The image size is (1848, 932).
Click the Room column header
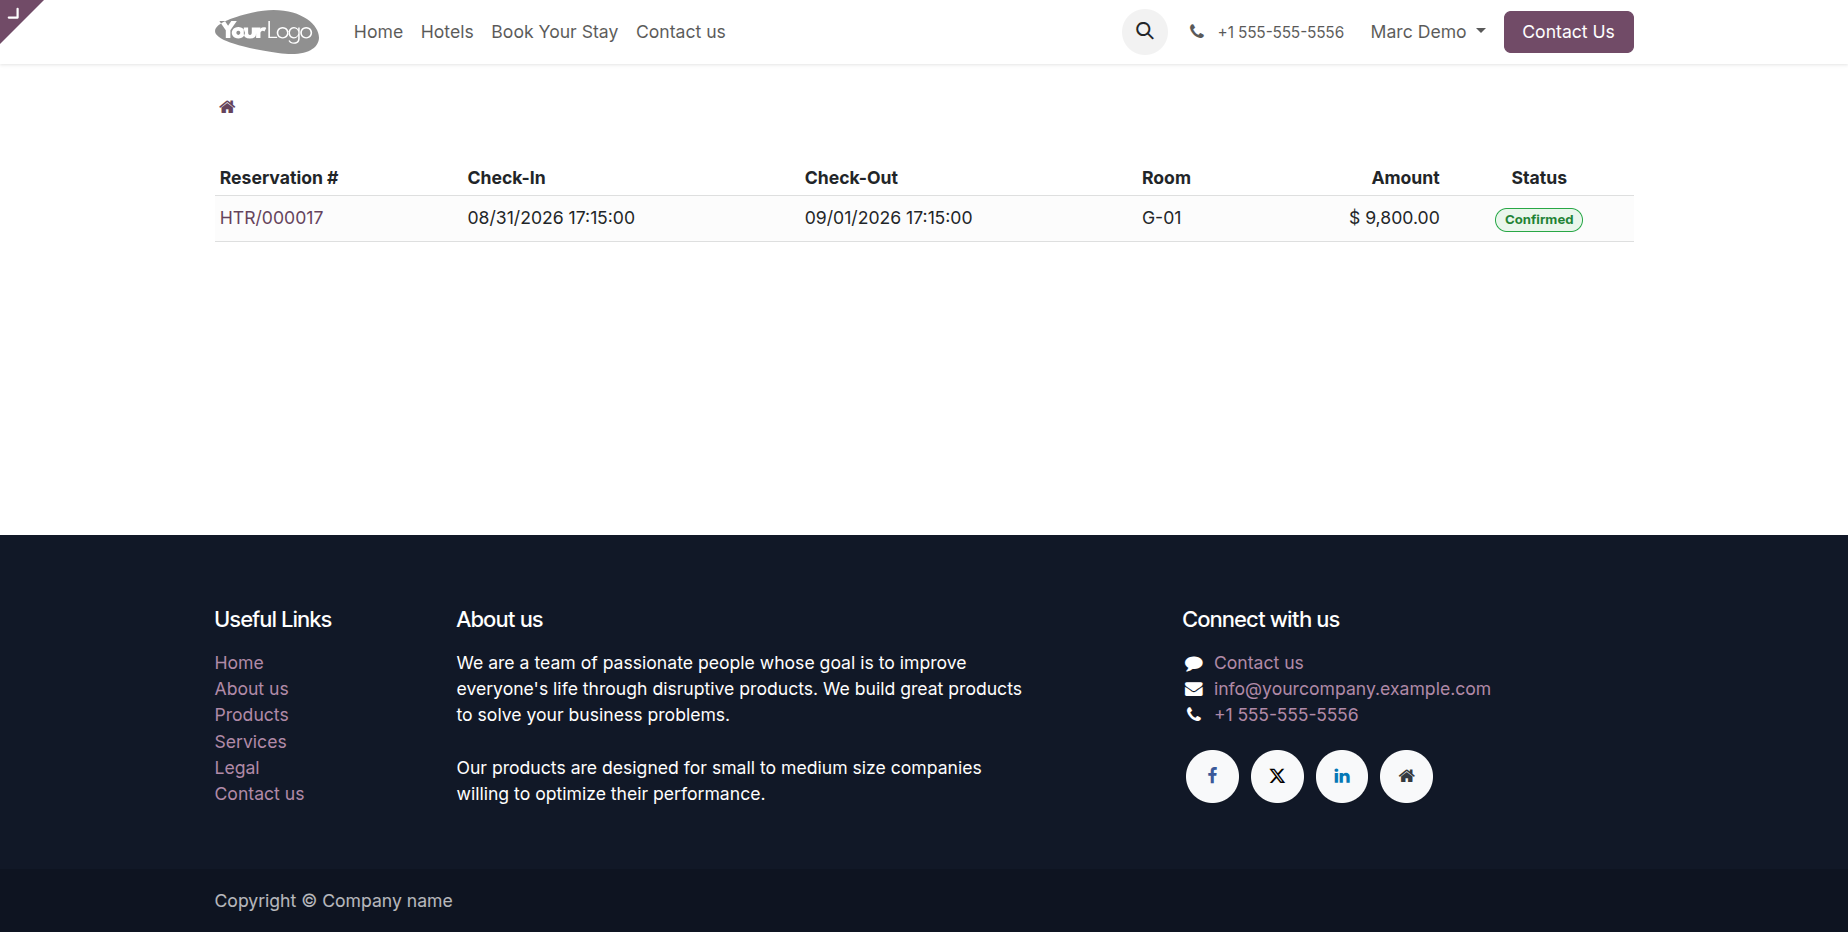1166,178
